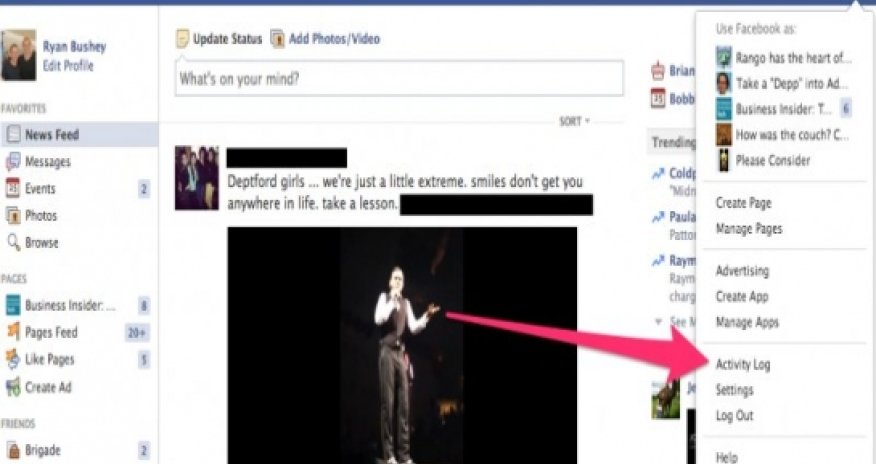Viewport: 876px width, 464px height.
Task: Open the stage performer photo in post
Action: coord(402,345)
